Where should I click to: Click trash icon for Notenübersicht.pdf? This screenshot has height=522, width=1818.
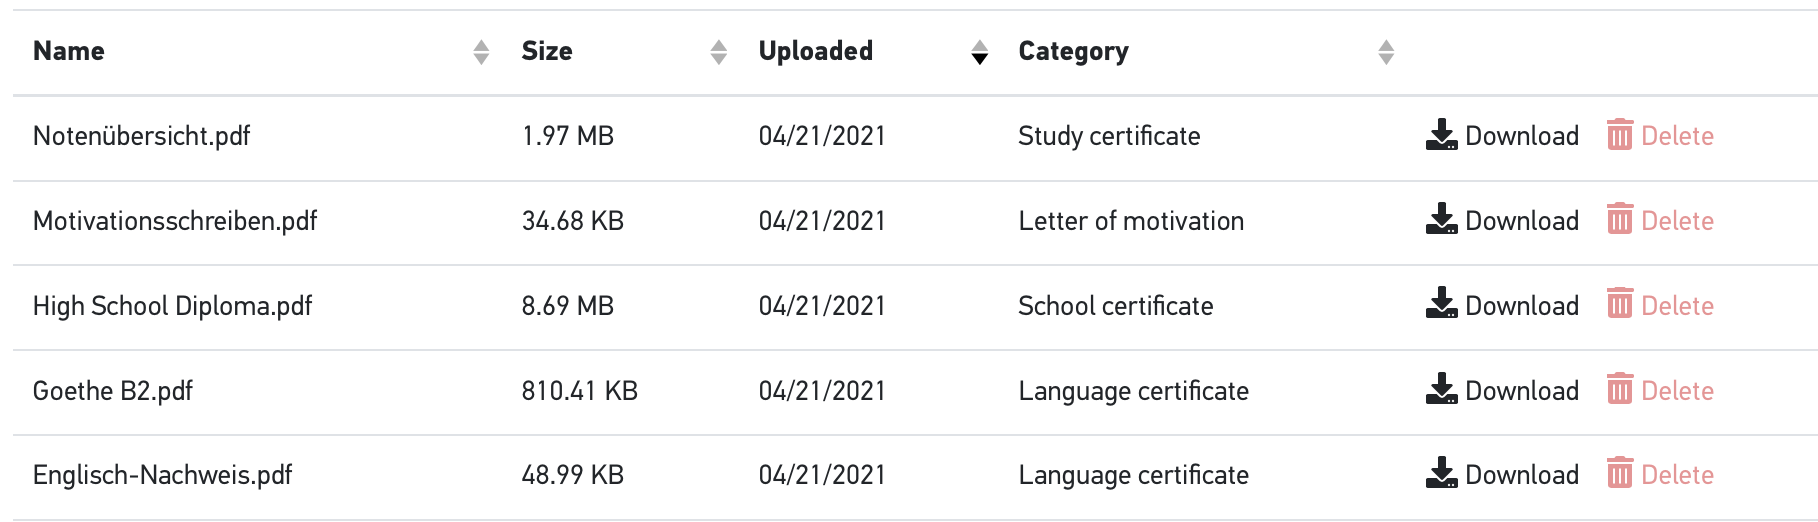pyautogui.click(x=1620, y=134)
